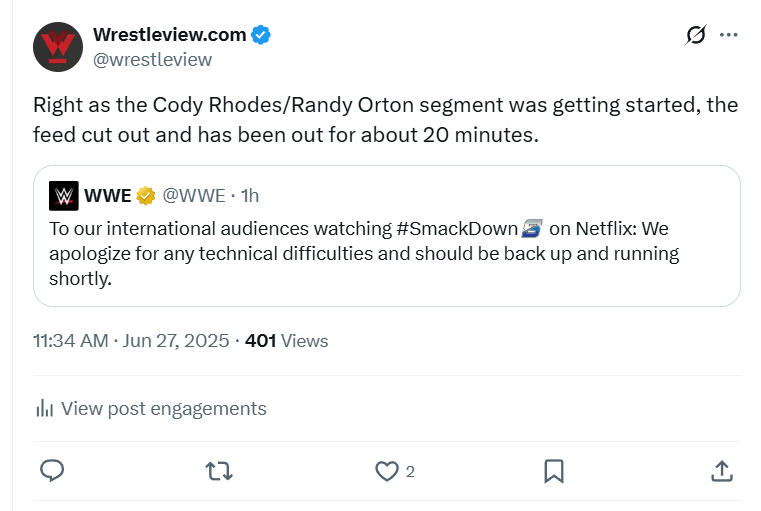
Task: Click the bar chart analytics icon
Action: tap(44, 408)
